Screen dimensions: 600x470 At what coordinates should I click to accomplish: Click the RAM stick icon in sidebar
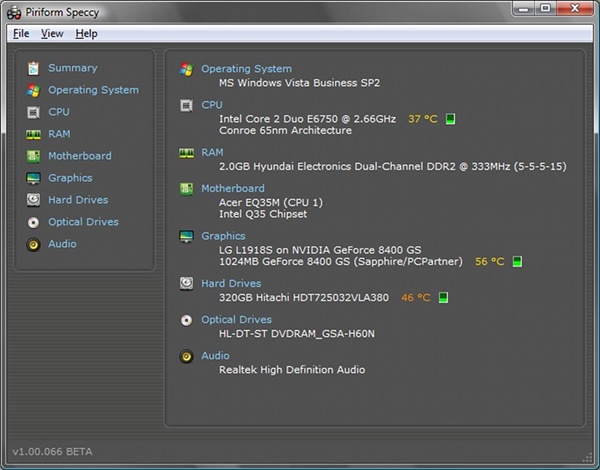(x=33, y=134)
